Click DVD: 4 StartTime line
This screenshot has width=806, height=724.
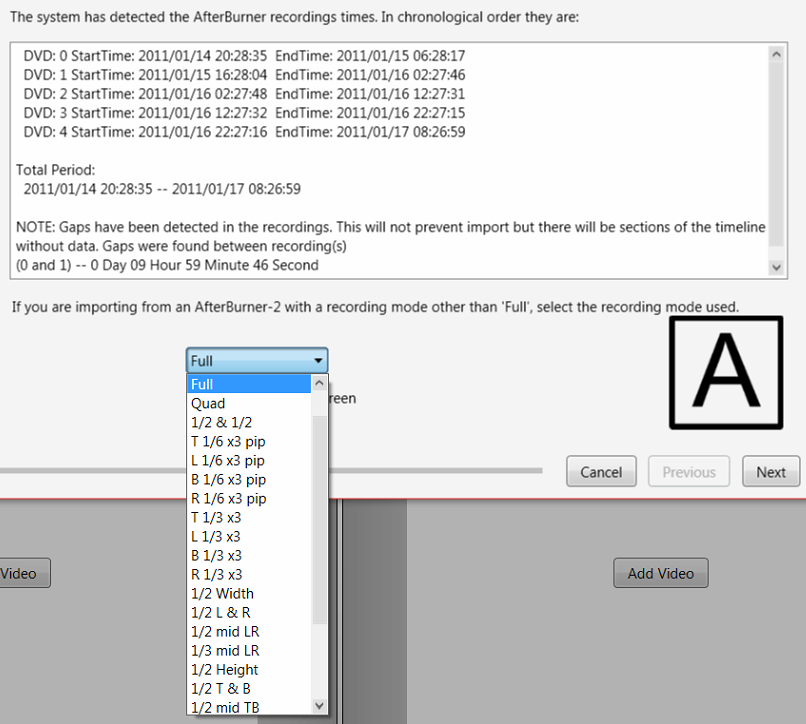pos(244,132)
